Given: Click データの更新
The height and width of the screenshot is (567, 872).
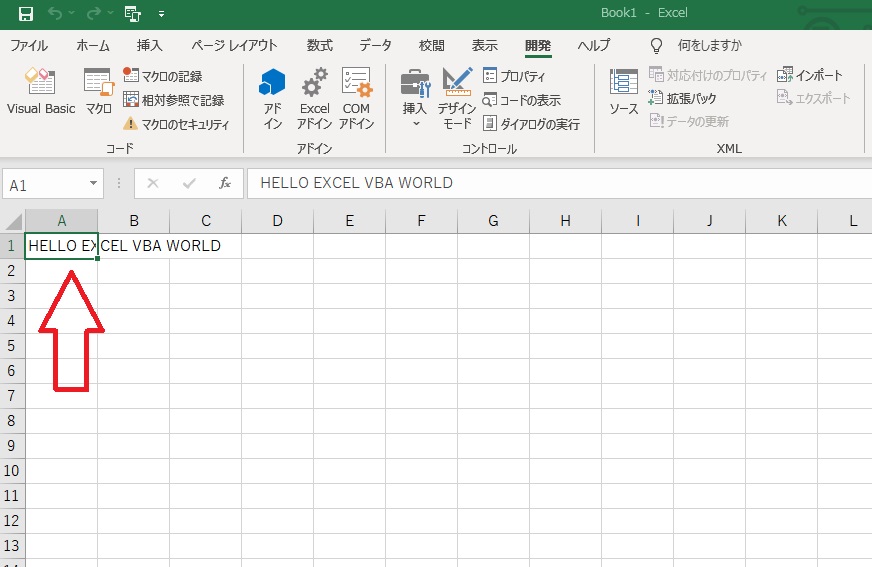Looking at the screenshot, I should 689,121.
